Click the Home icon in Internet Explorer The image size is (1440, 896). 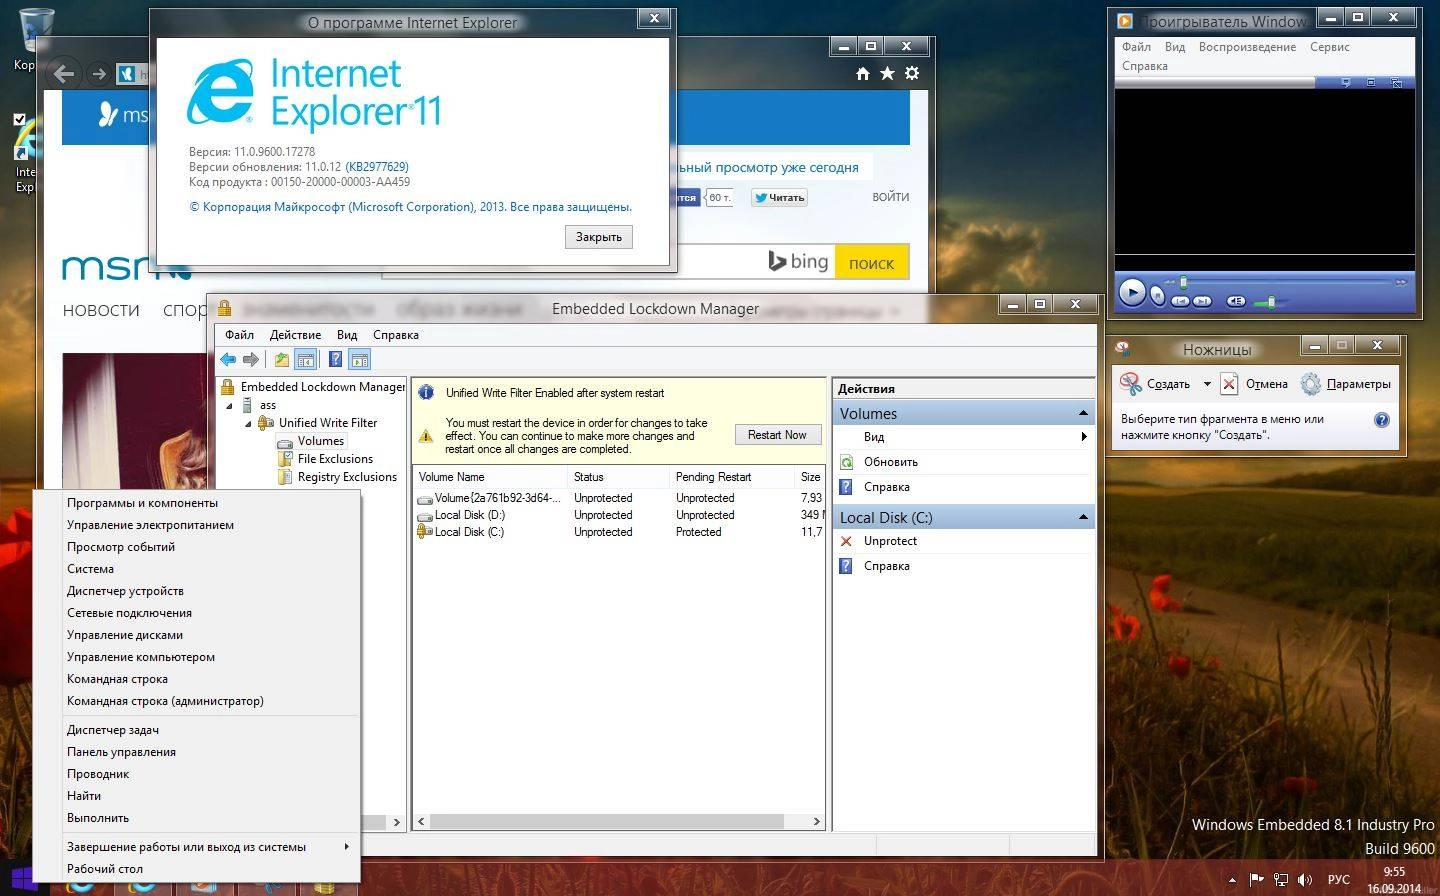(863, 73)
